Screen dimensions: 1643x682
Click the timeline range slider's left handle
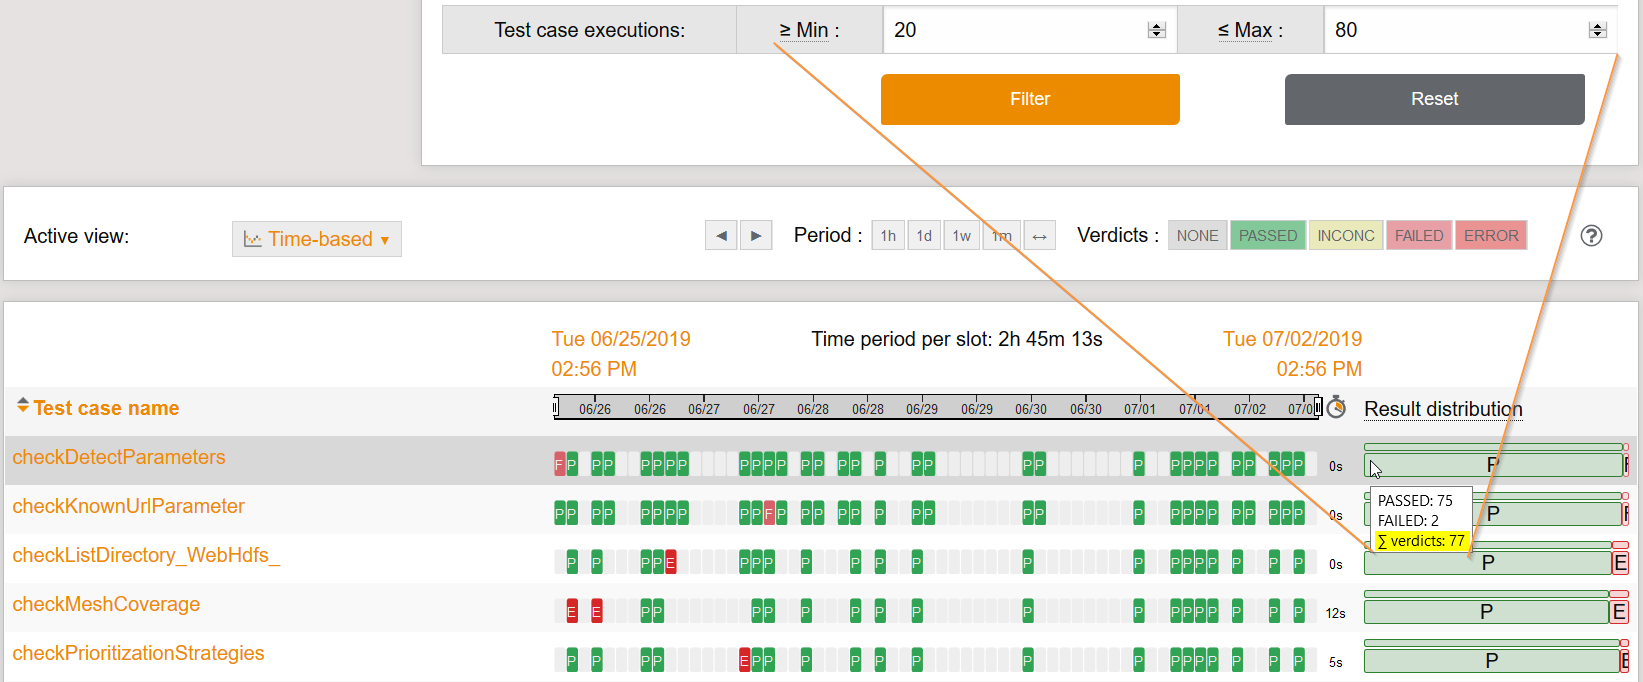click(556, 407)
